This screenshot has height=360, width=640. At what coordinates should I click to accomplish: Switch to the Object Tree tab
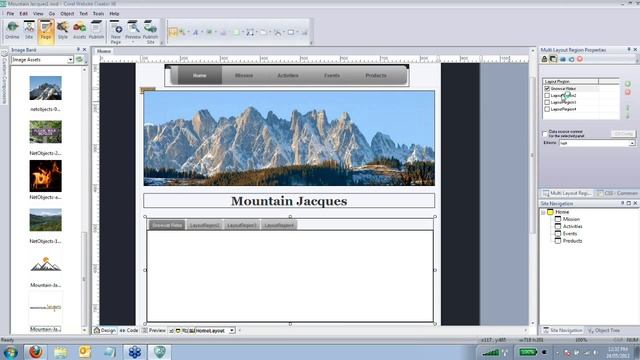pos(603,330)
